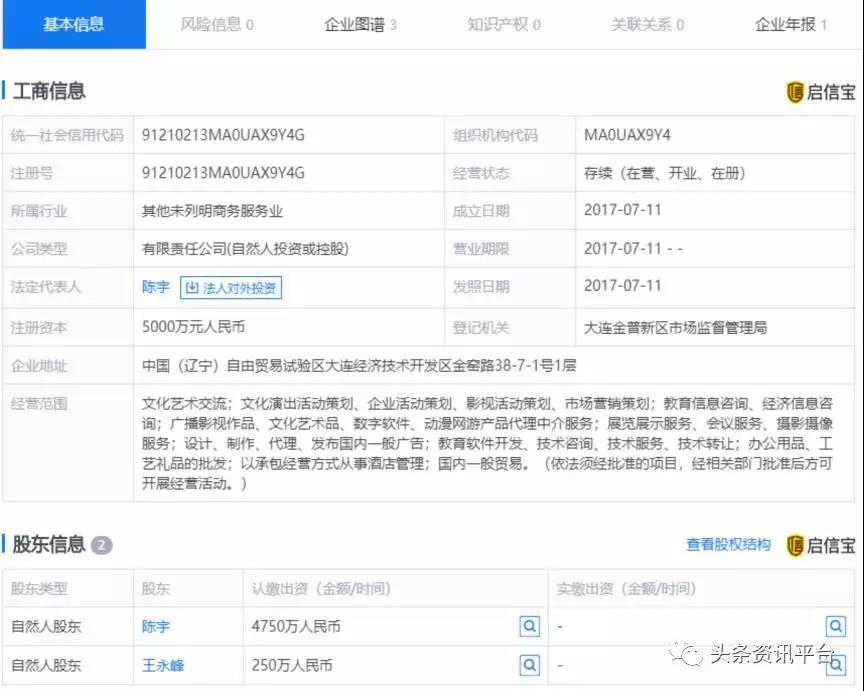This screenshot has width=864, height=691.
Task: Open the 风险信息 tab
Action: [216, 24]
